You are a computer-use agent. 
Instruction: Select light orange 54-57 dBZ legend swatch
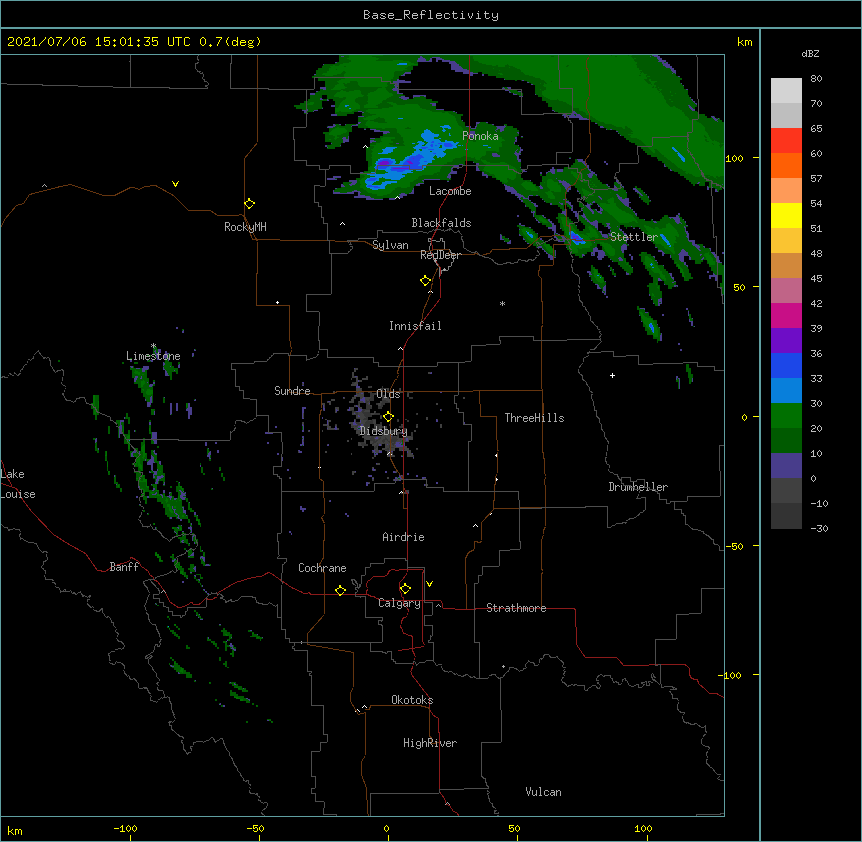pos(786,191)
